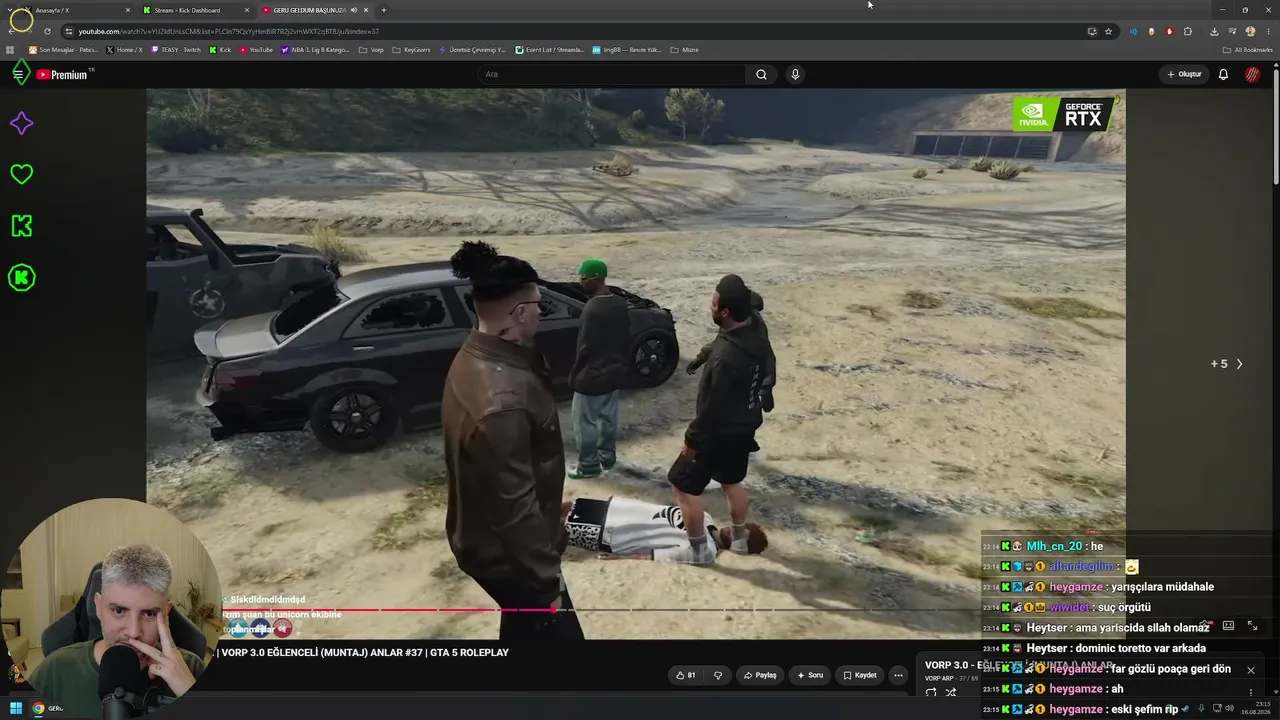The width and height of the screenshot is (1280, 720).
Task: Click the address bar URL
Action: click(229, 32)
